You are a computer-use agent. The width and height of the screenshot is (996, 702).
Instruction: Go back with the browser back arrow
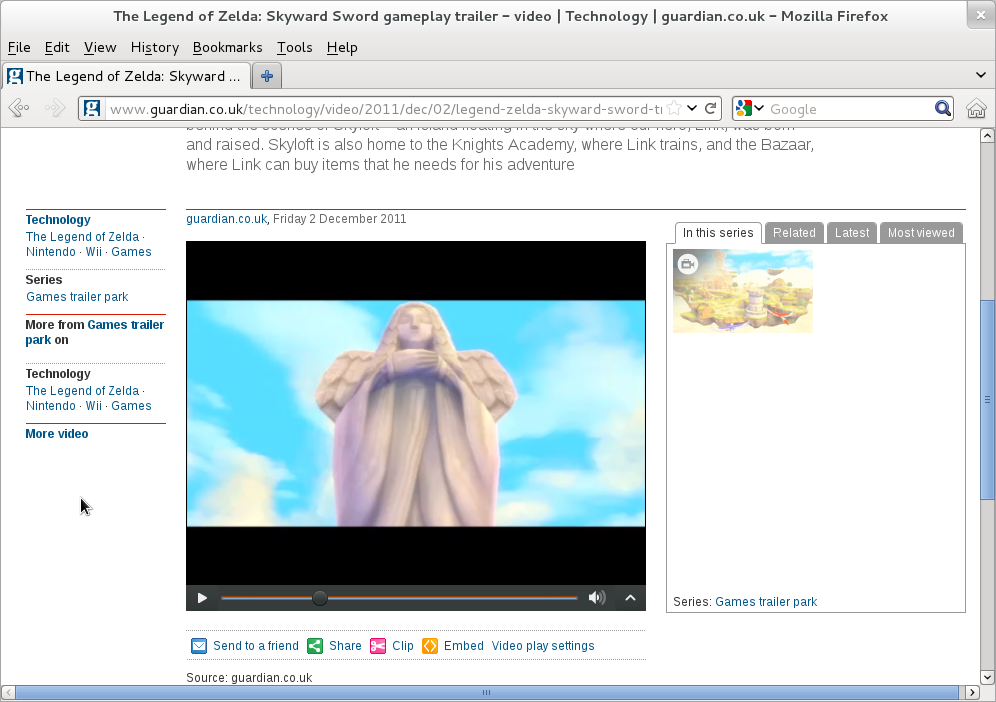[x=19, y=109]
